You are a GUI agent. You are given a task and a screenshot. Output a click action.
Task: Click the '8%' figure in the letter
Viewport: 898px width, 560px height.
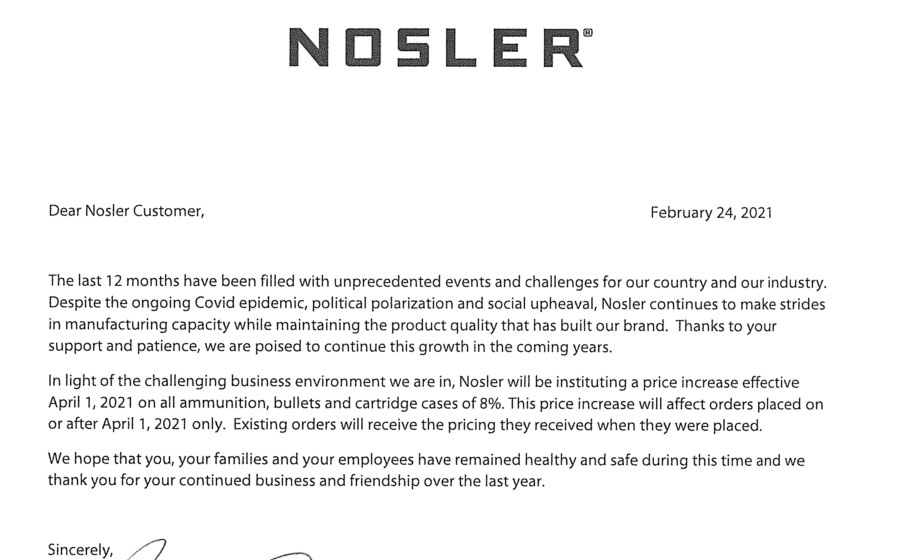pos(491,404)
